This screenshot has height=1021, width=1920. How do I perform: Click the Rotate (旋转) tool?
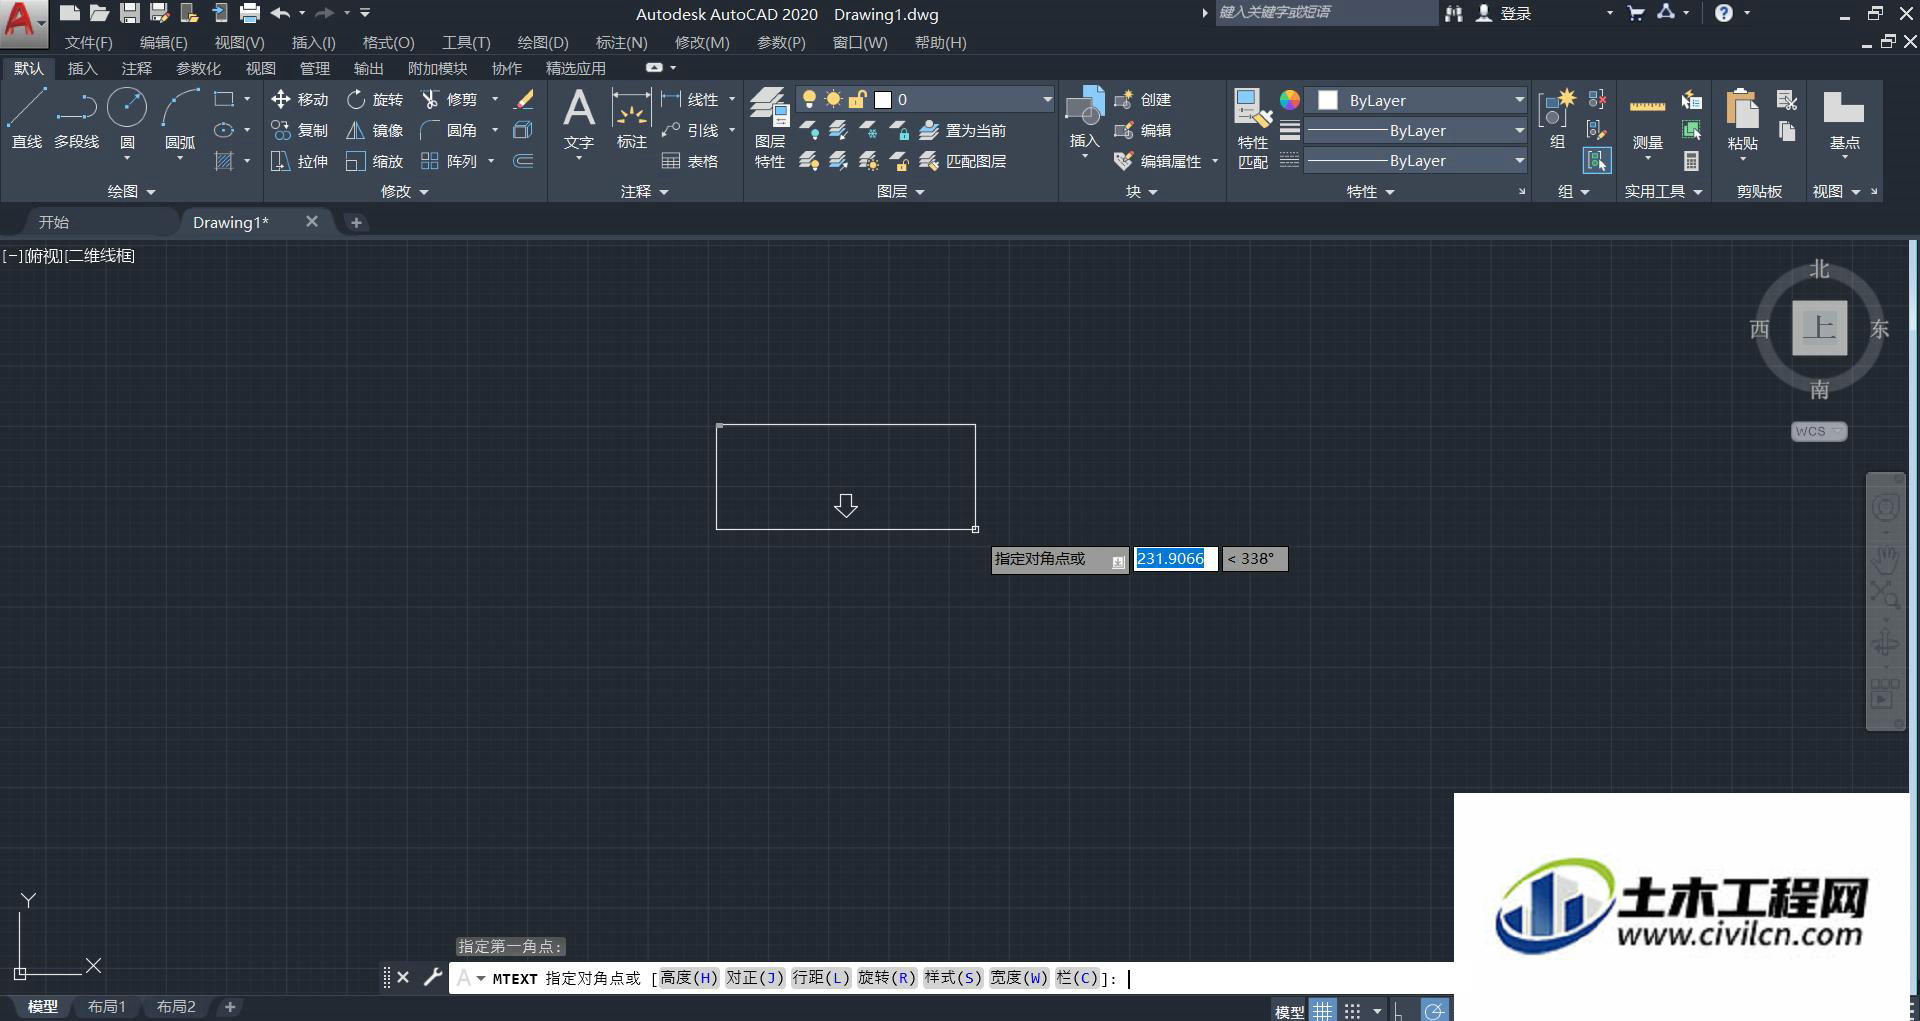375,99
